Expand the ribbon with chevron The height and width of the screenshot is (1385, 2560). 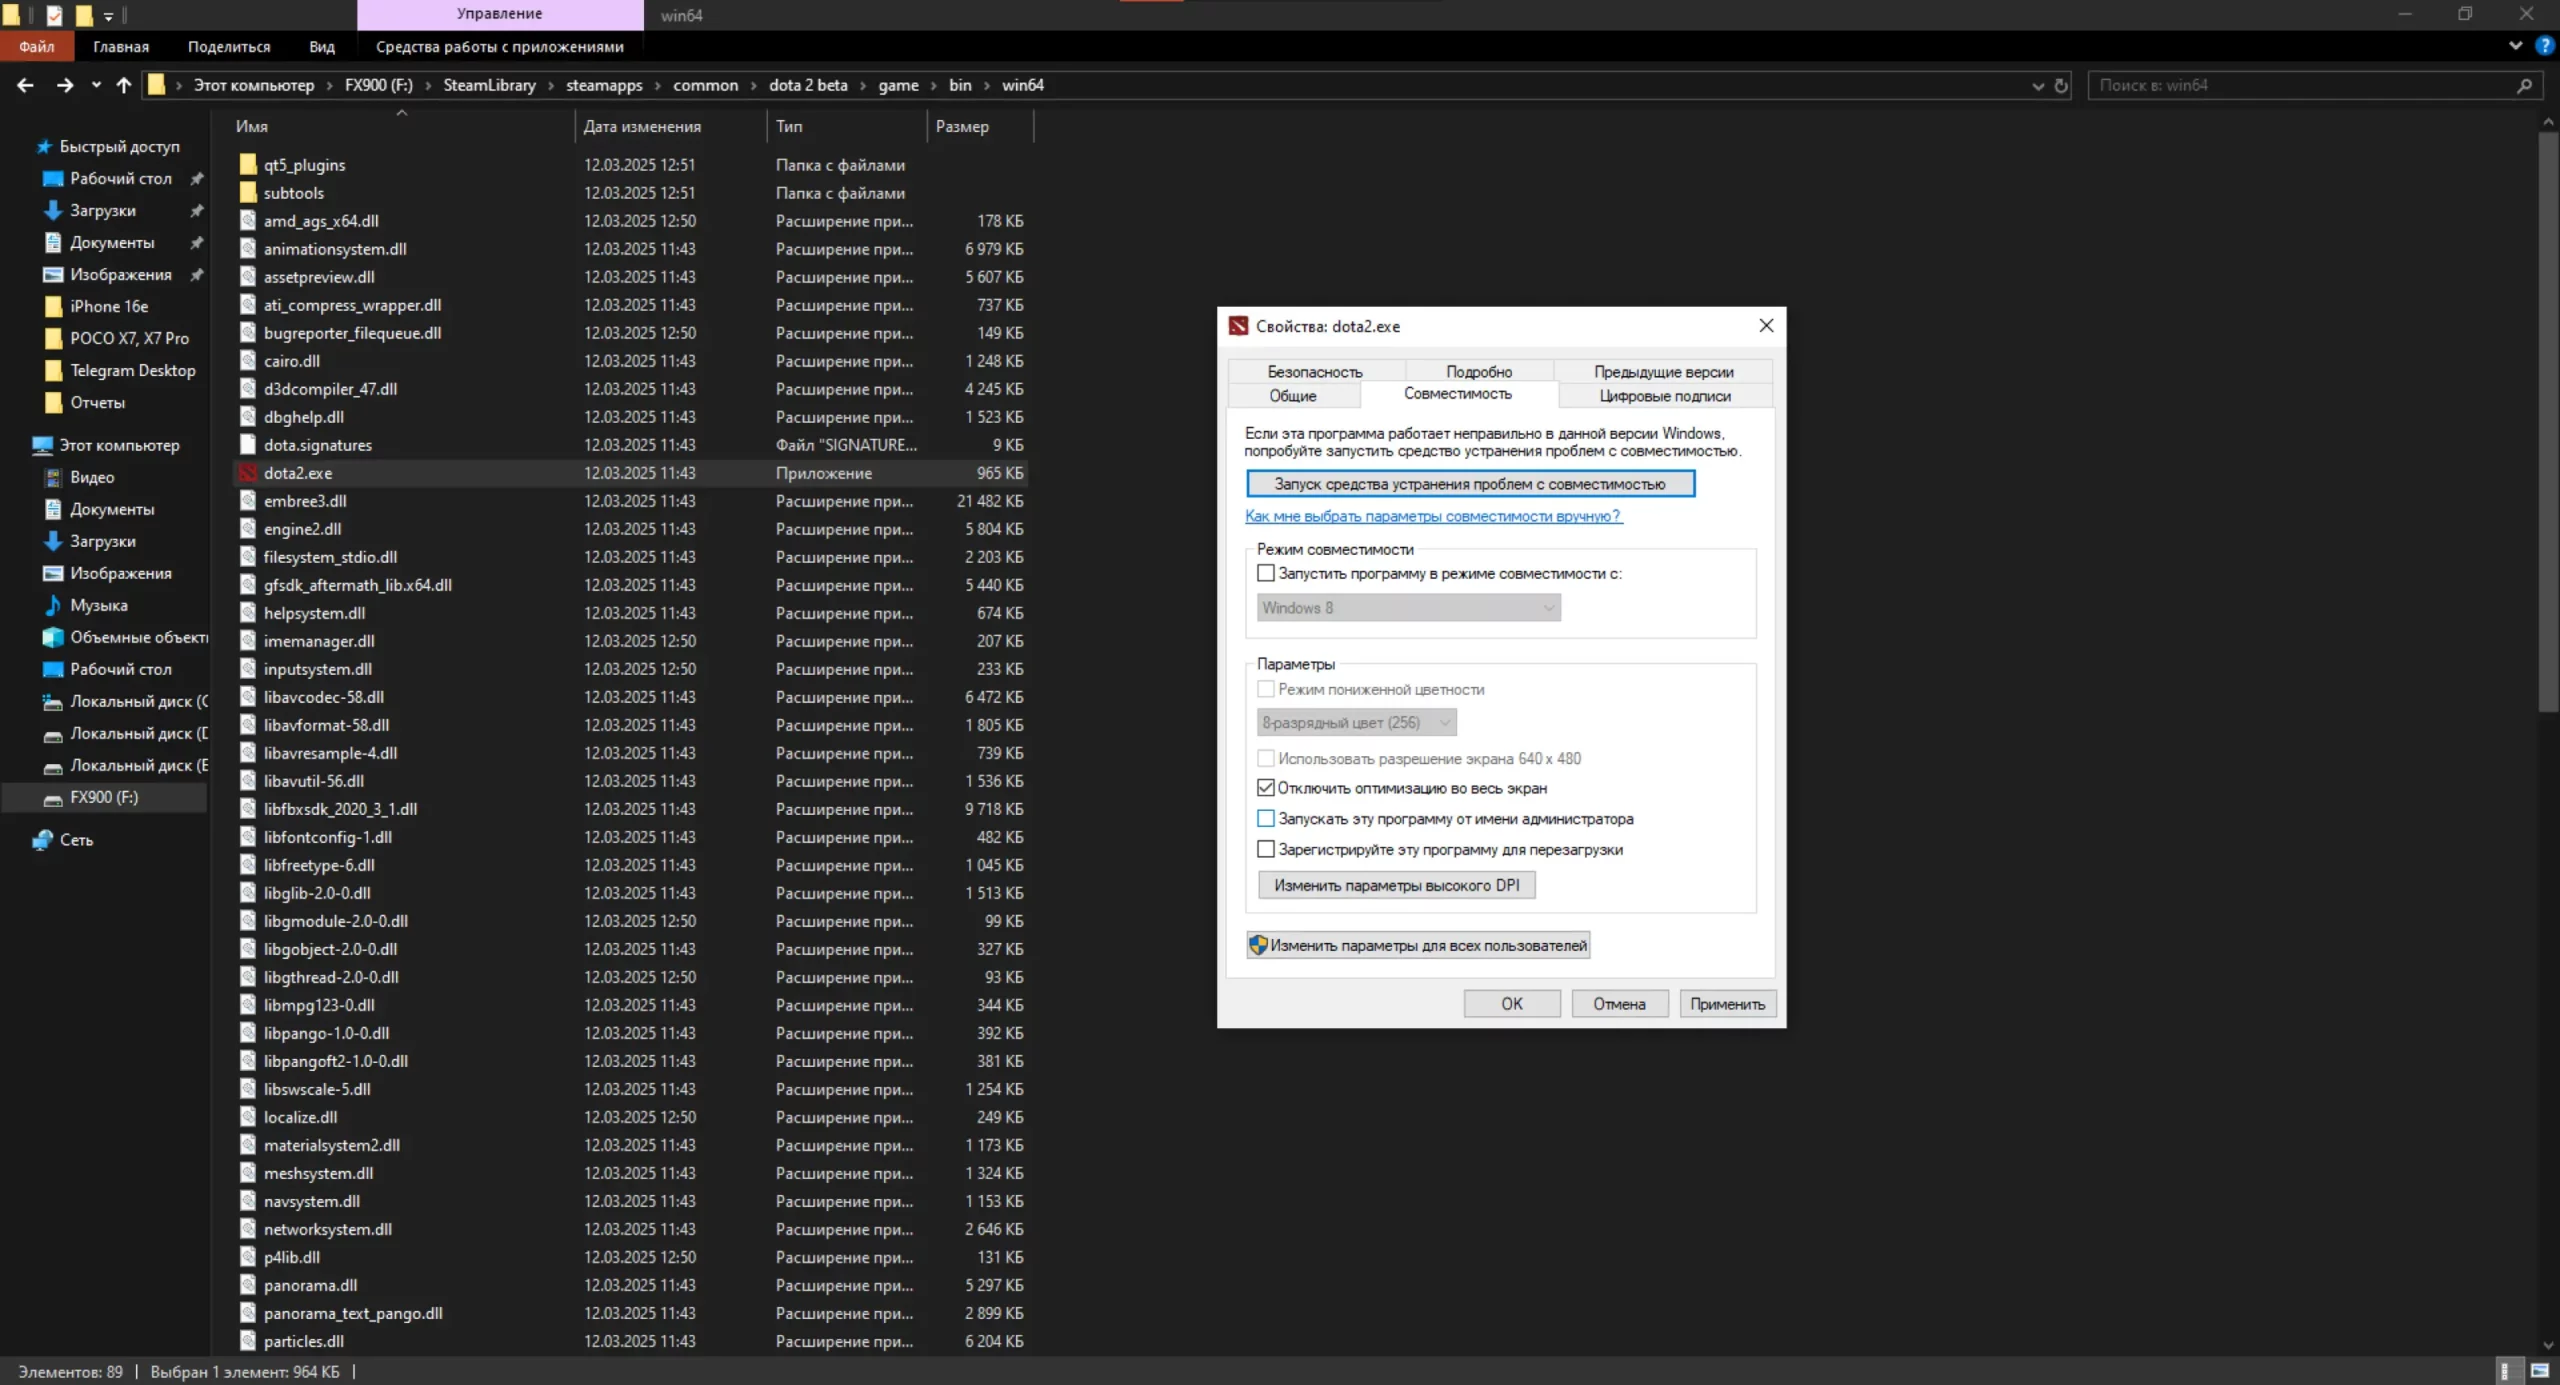tap(2516, 46)
